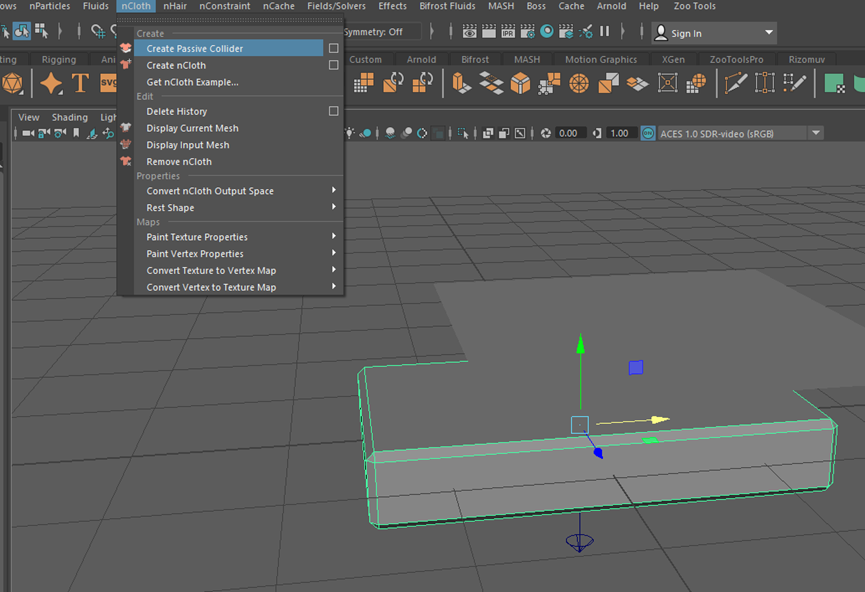Toggle lock camera icon in viewport toolbar

(44, 133)
